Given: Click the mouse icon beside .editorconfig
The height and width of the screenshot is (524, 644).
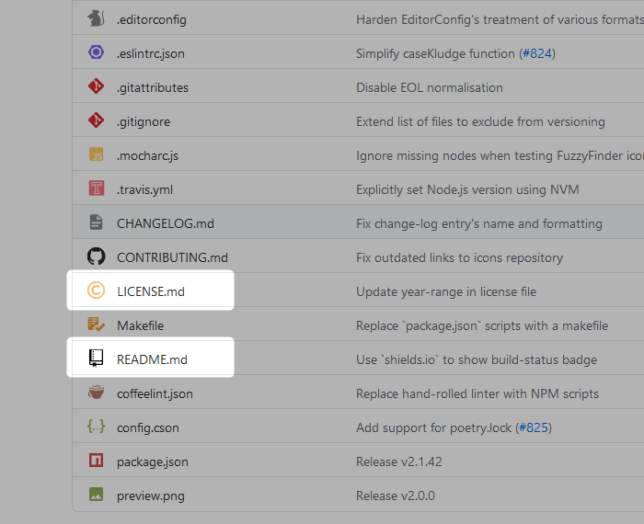Looking at the screenshot, I should (96, 19).
